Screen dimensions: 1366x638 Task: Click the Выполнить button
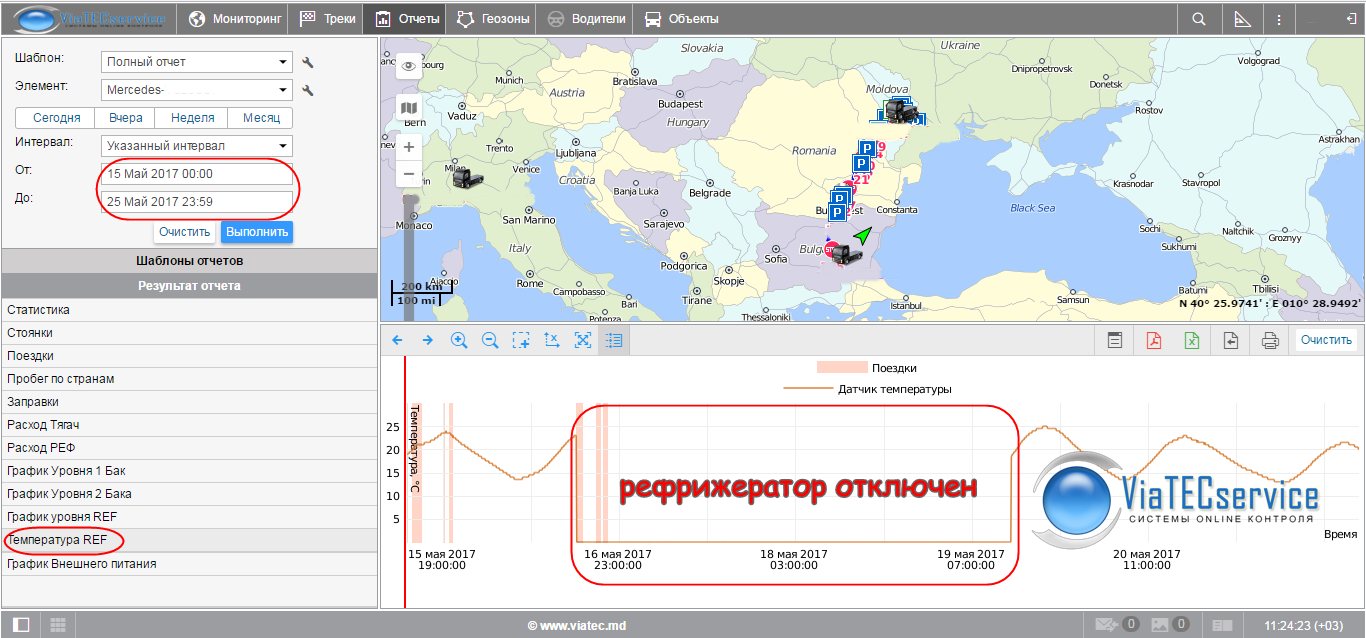(x=257, y=232)
